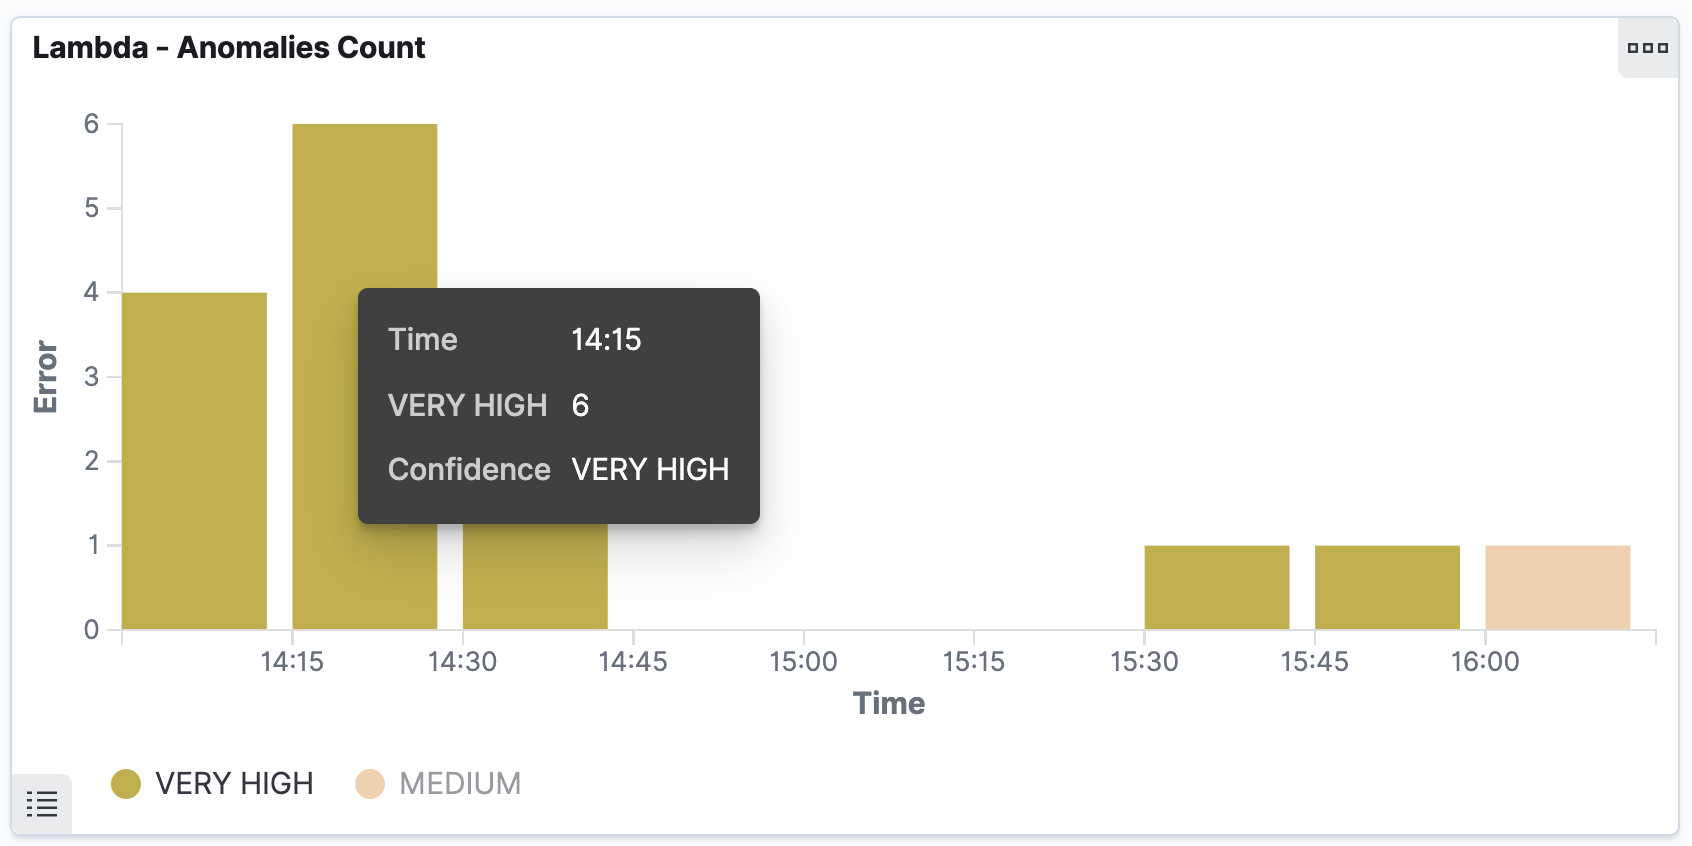
Task: Select the 14:30 bar behind the tooltip
Action: coord(535,576)
